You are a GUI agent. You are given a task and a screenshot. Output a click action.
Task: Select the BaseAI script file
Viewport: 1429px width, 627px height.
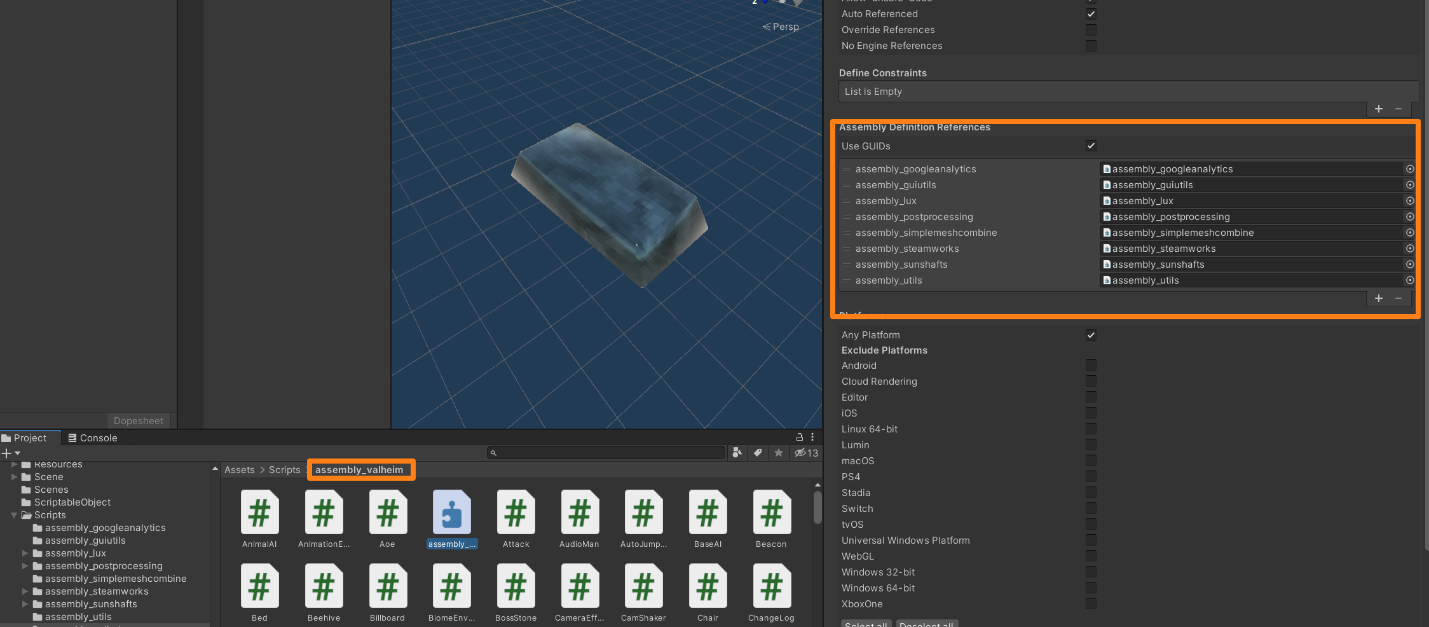click(x=707, y=519)
